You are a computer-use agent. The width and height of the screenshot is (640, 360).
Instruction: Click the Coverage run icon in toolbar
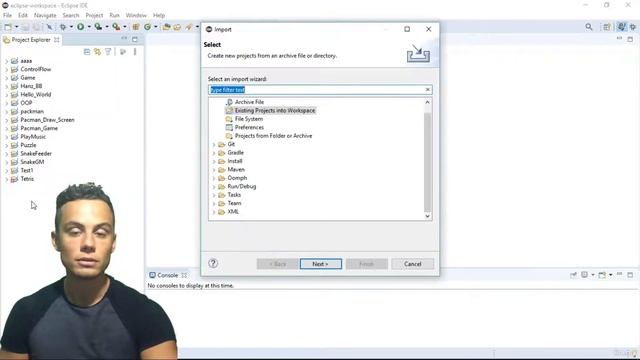pos(98,27)
